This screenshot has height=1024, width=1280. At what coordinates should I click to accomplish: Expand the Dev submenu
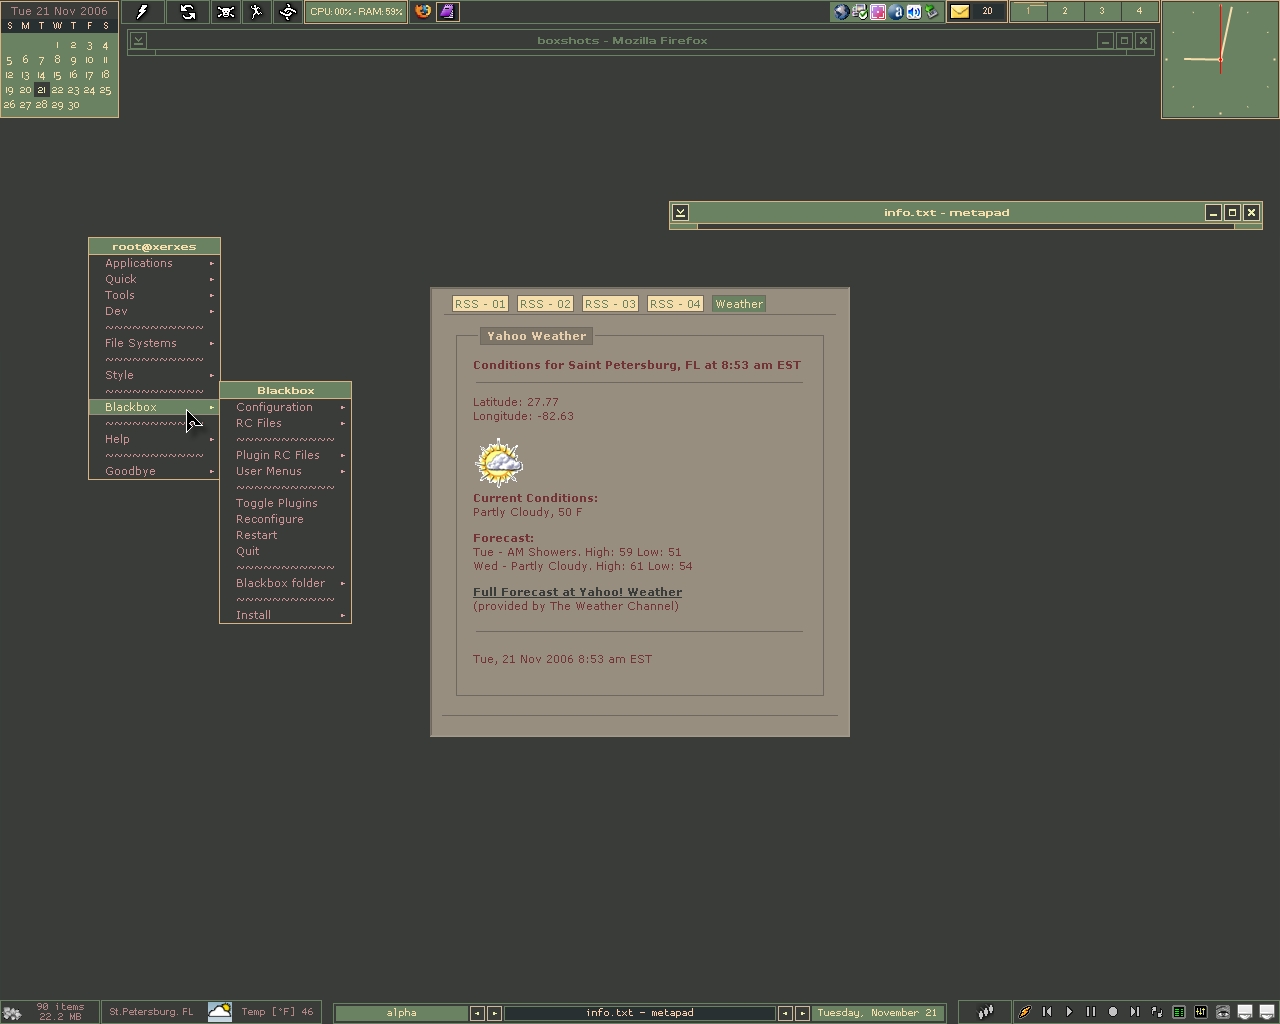(154, 311)
